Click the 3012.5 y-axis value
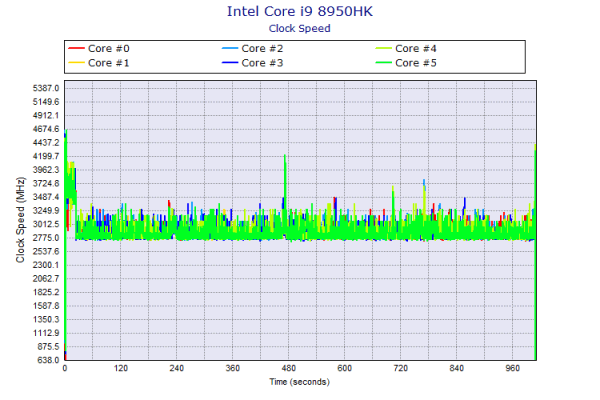 pos(46,224)
